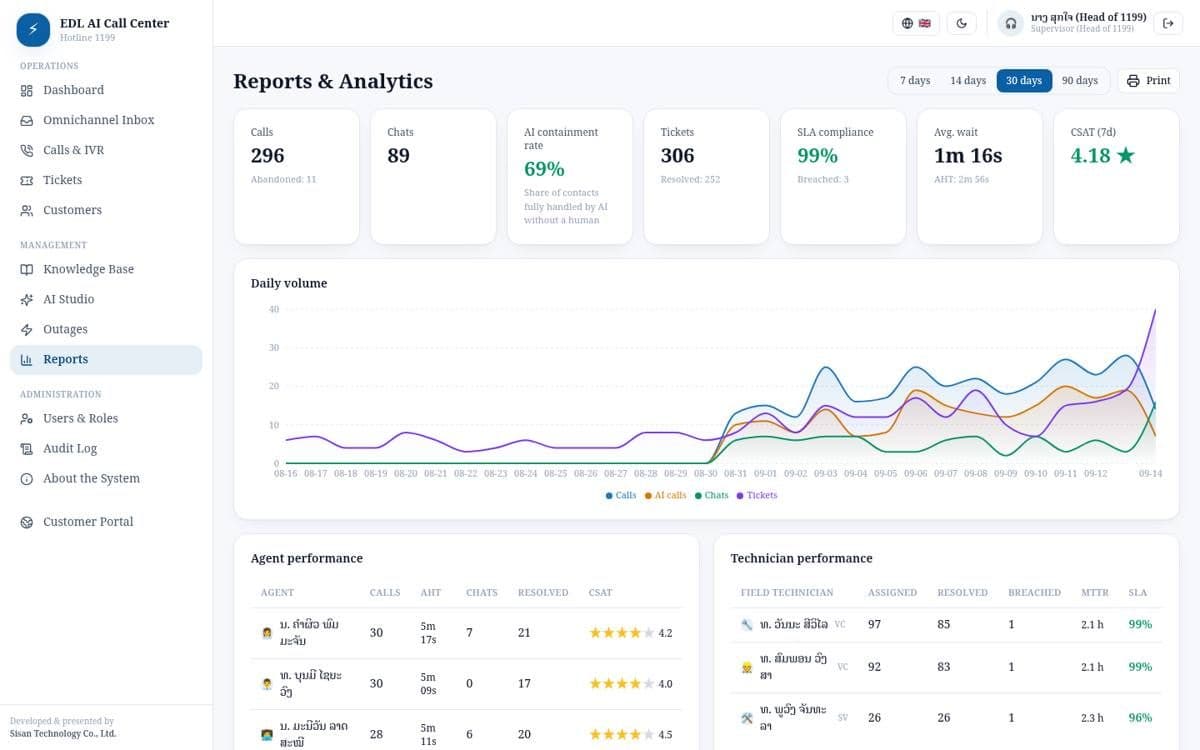1200x750 pixels.
Task: Click the AI Studio sparkle icon
Action: pyautogui.click(x=27, y=299)
